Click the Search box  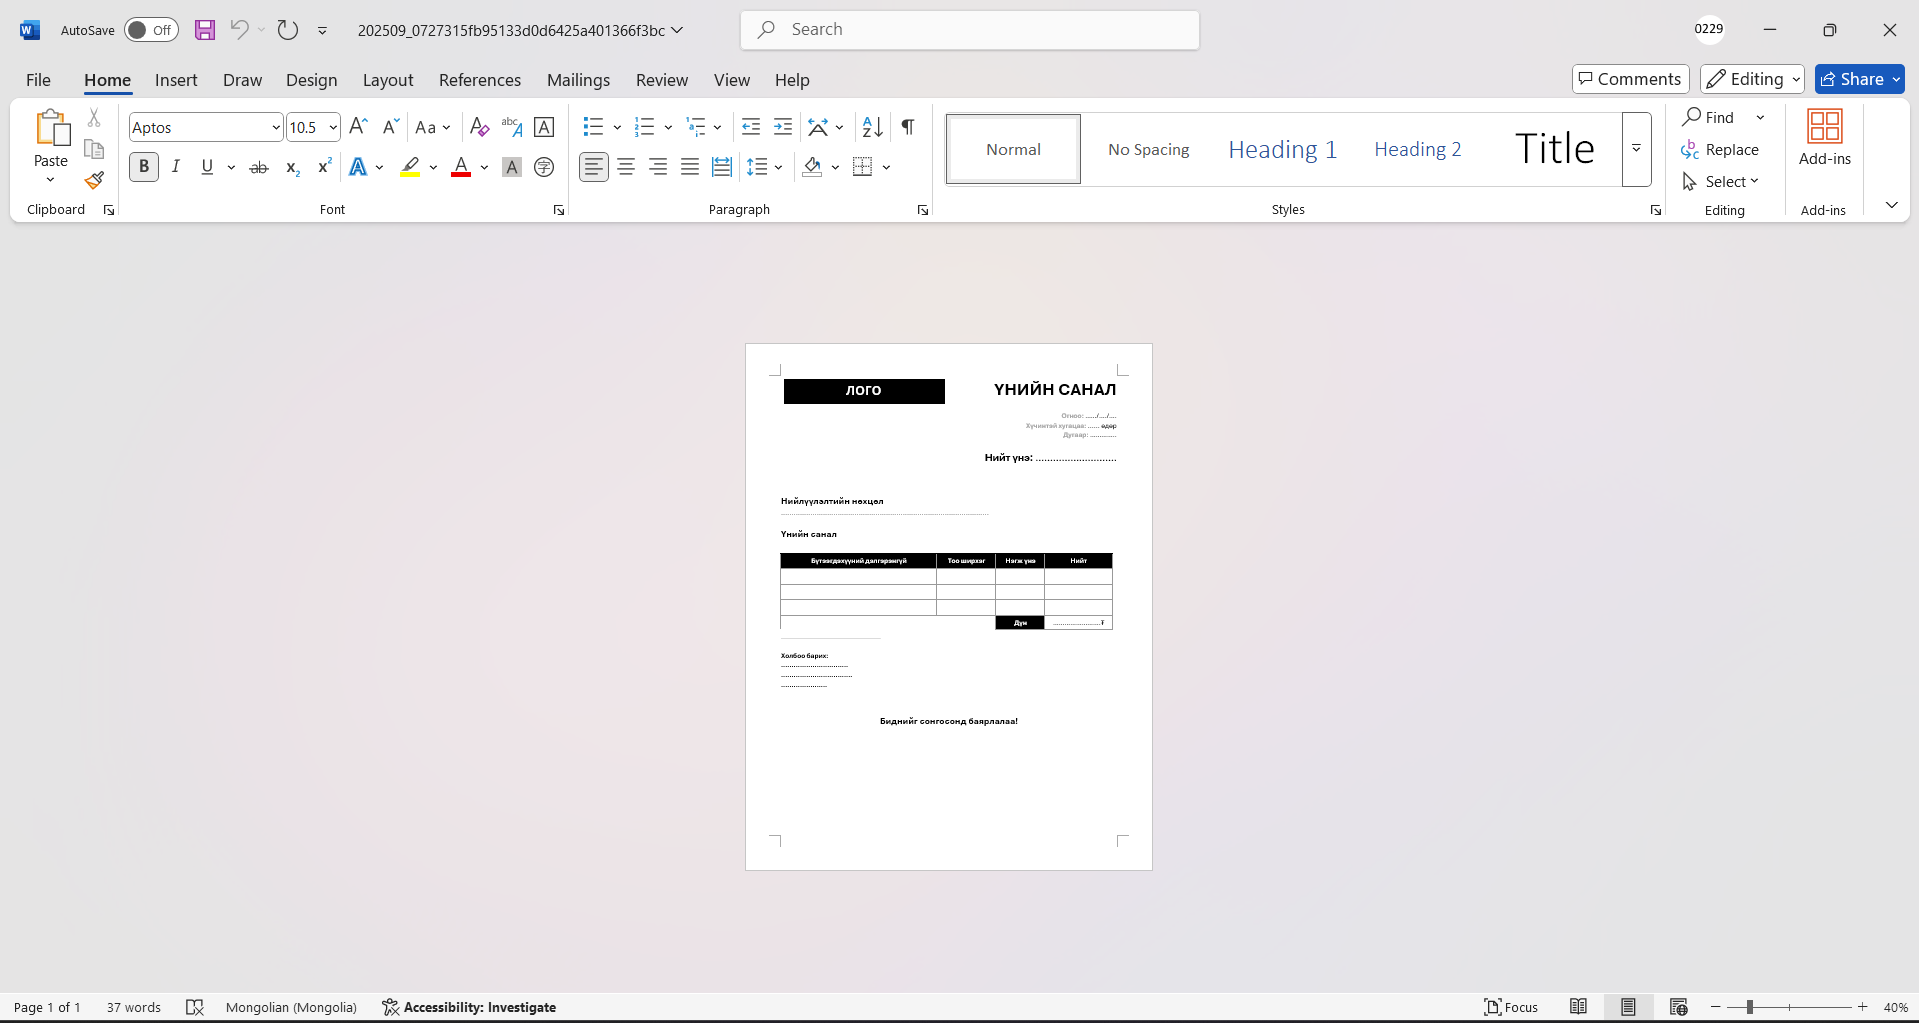coord(970,30)
